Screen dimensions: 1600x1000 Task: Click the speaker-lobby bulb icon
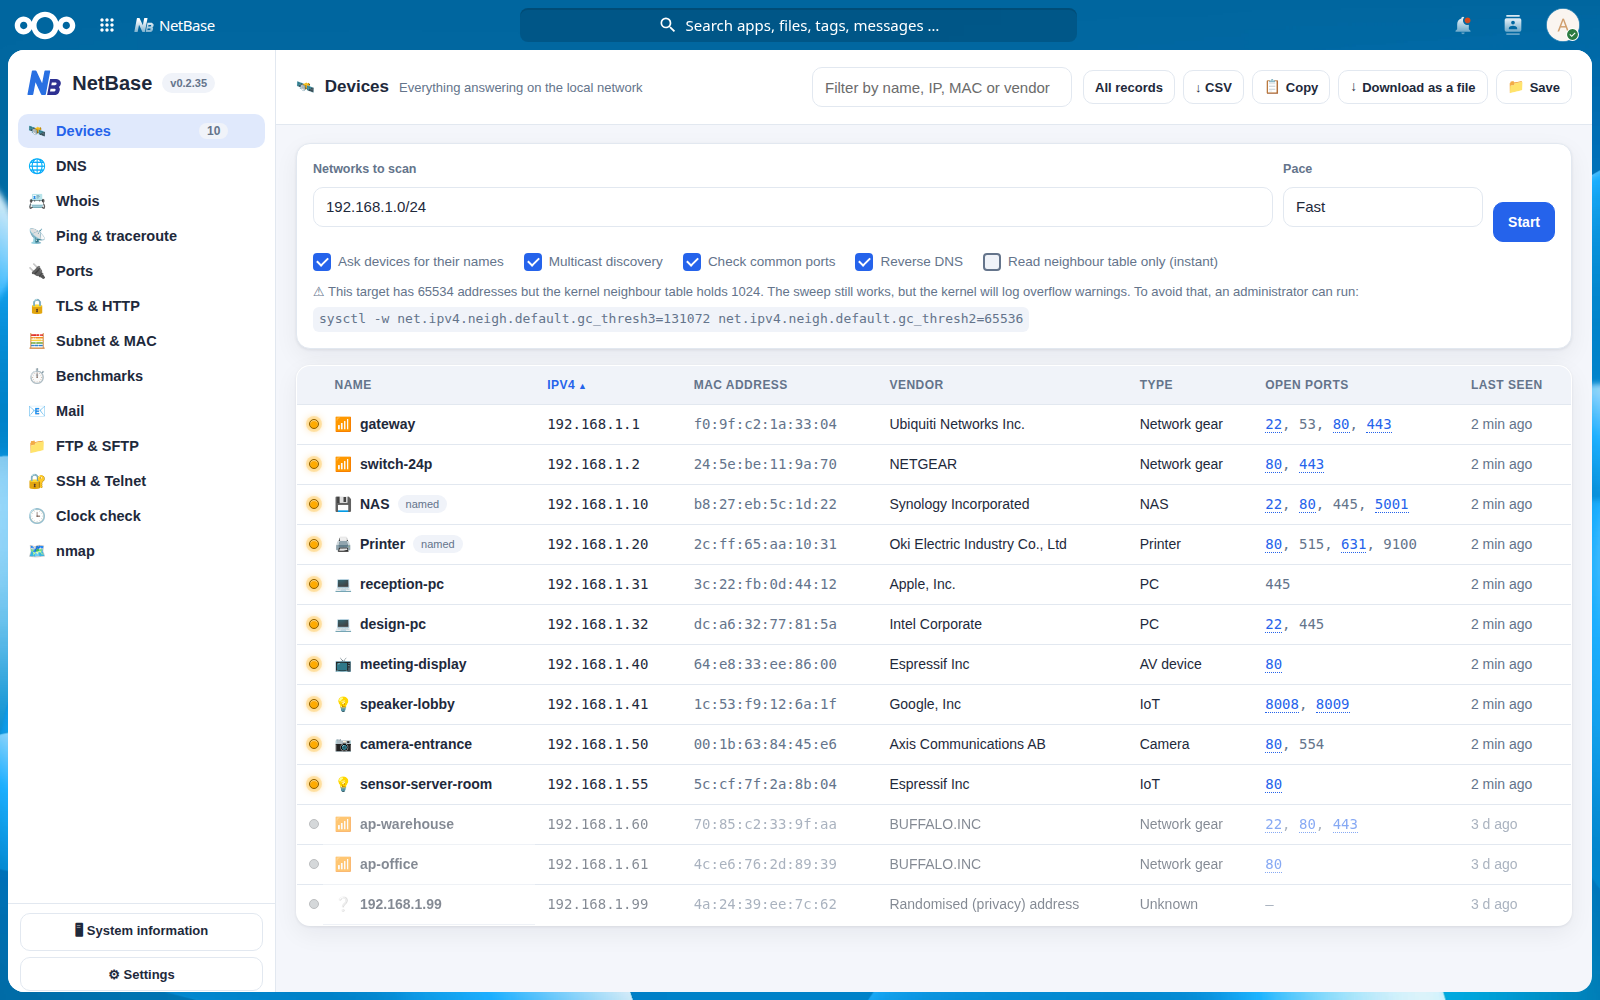pos(343,704)
